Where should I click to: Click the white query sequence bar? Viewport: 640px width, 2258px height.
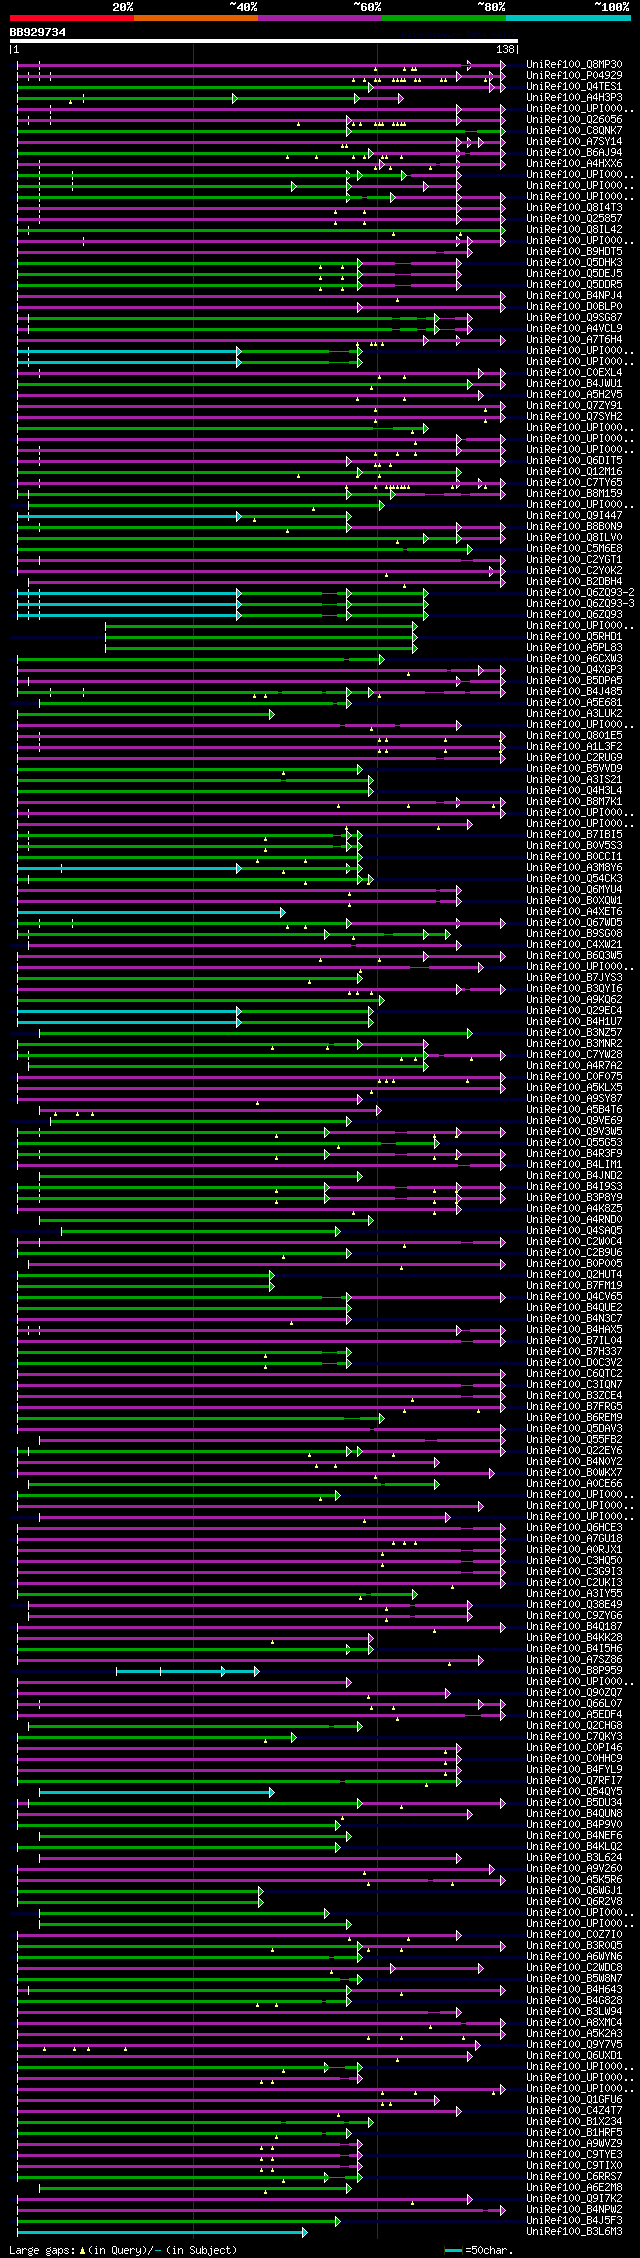[x=264, y=41]
